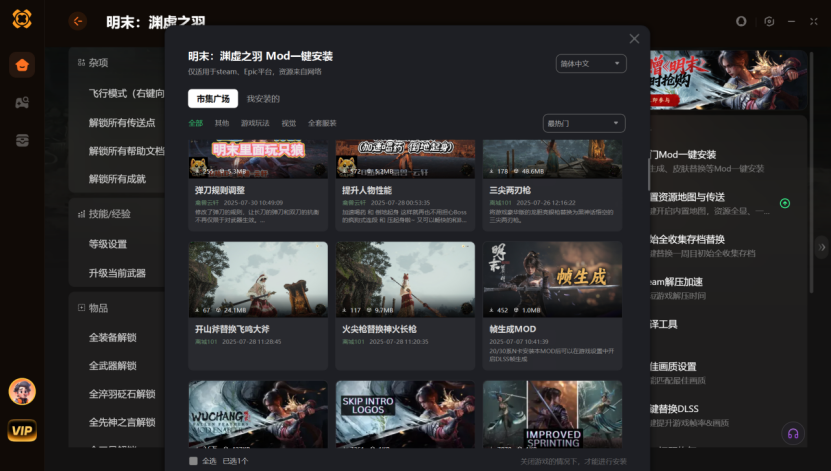Select 全装备解锁 in the trainer list
This screenshot has height=471, width=831.
pyautogui.click(x=112, y=337)
